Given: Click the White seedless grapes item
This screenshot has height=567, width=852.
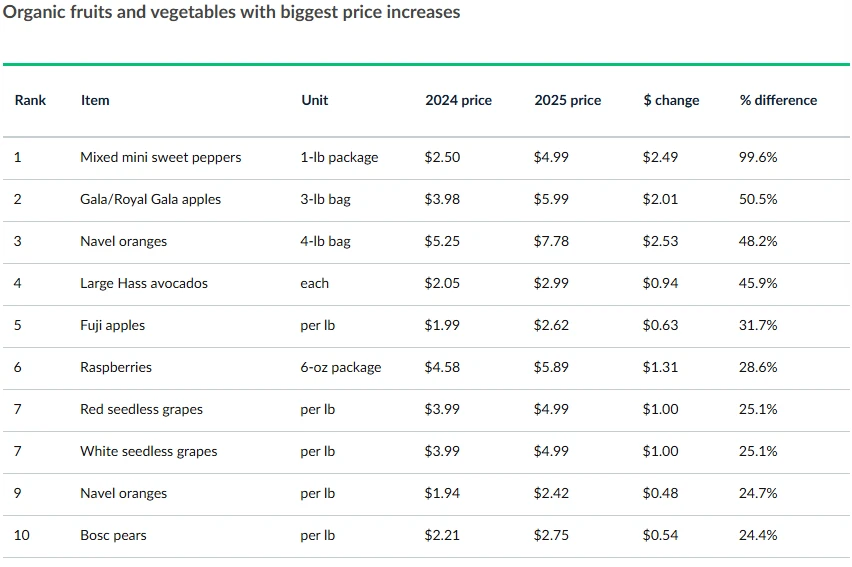Looking at the screenshot, I should click(x=148, y=451).
